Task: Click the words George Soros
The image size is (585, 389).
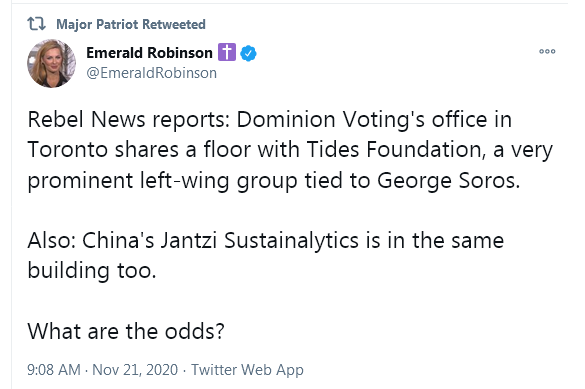Action: click(448, 181)
